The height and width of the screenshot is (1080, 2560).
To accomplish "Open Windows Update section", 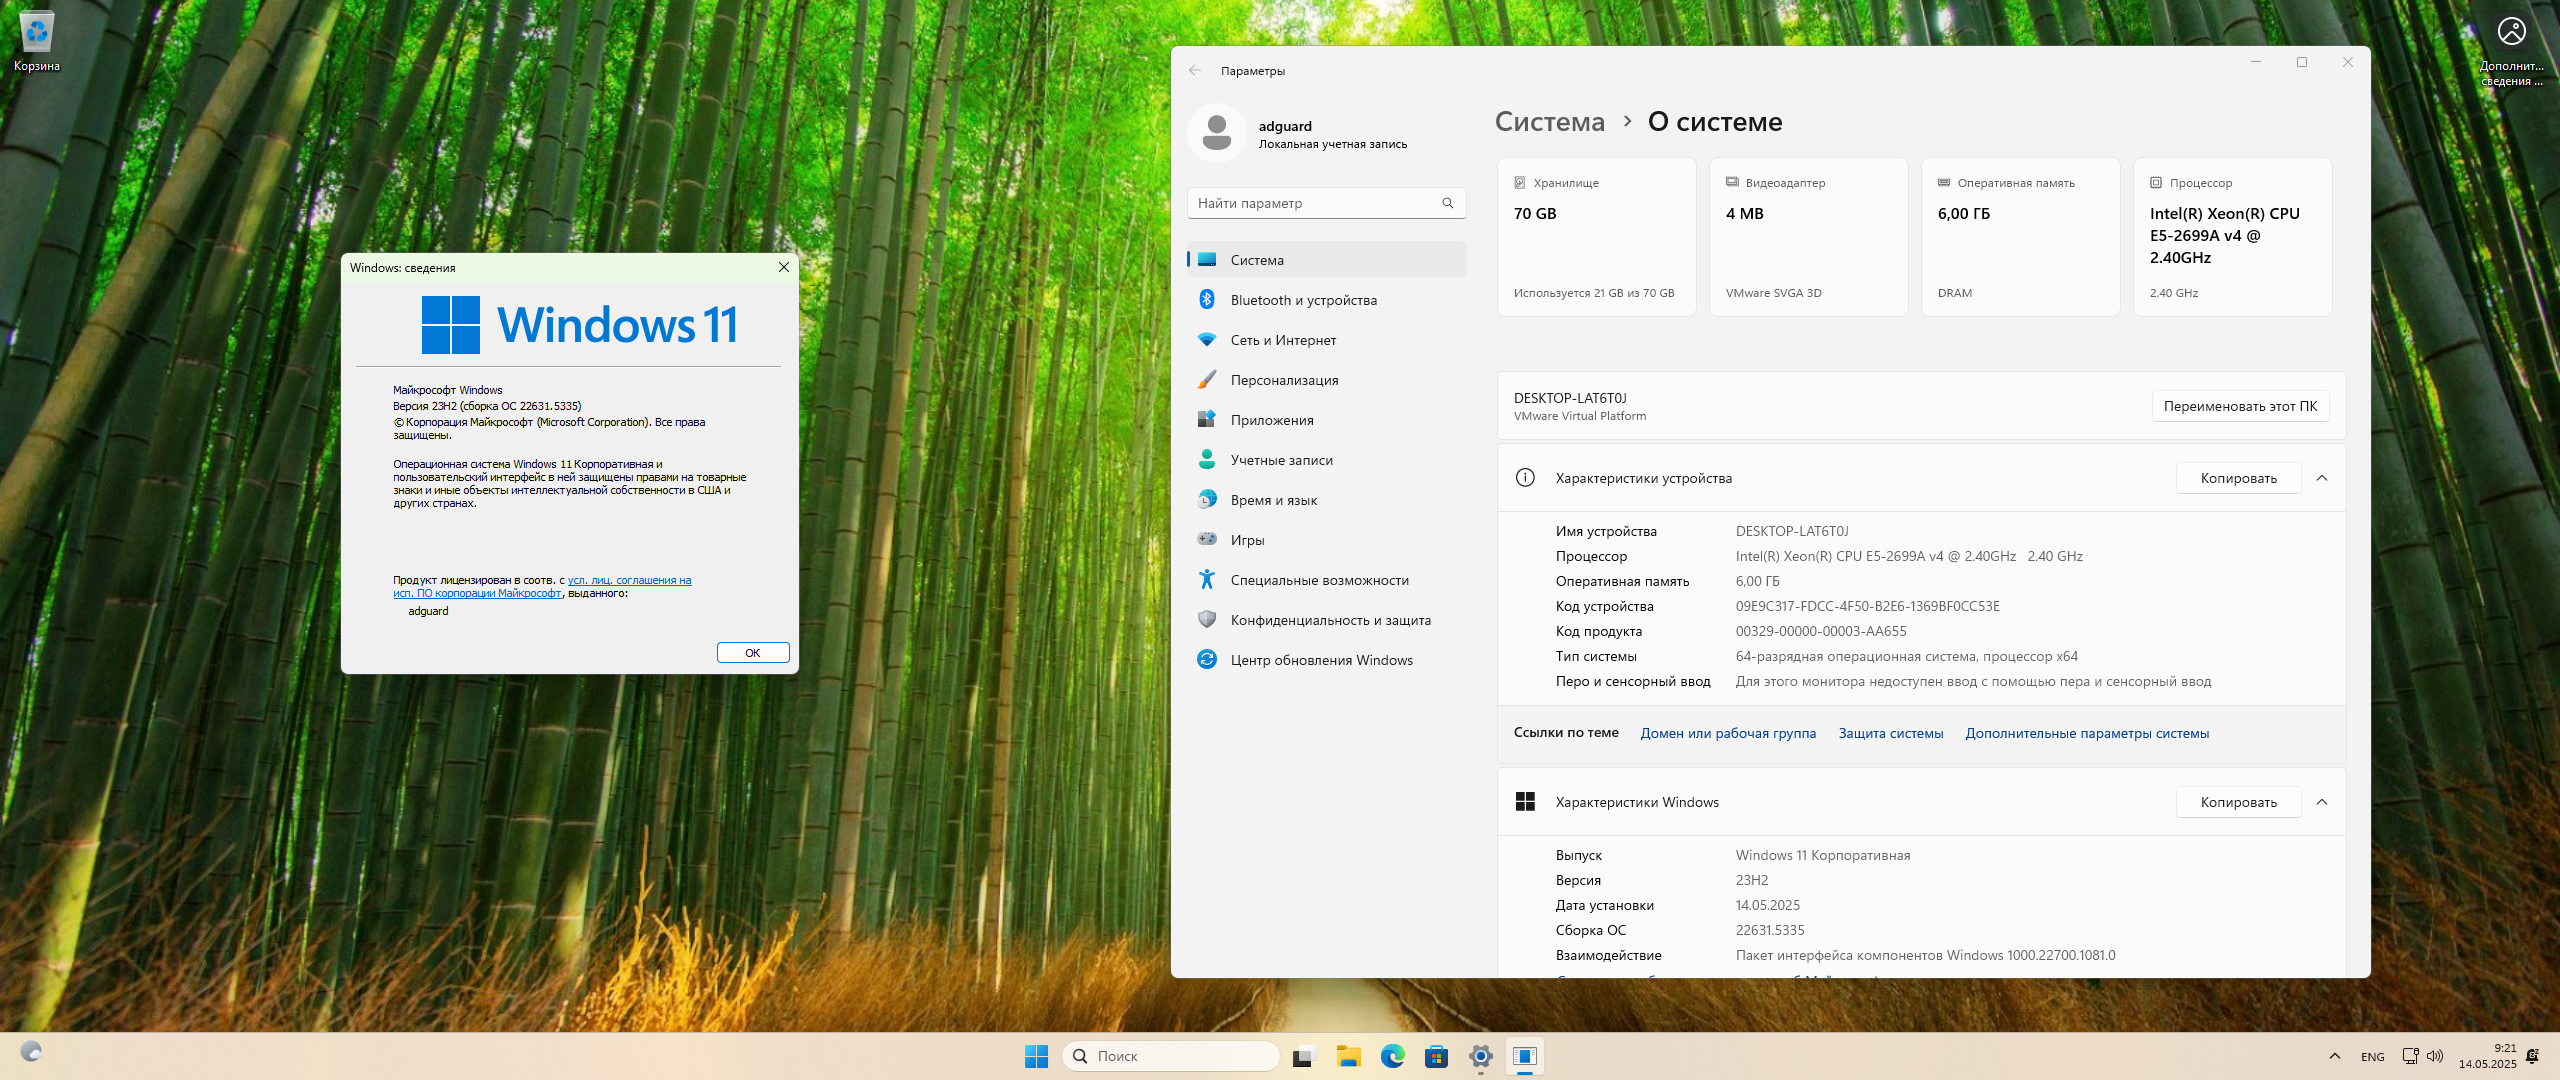I will [1326, 660].
